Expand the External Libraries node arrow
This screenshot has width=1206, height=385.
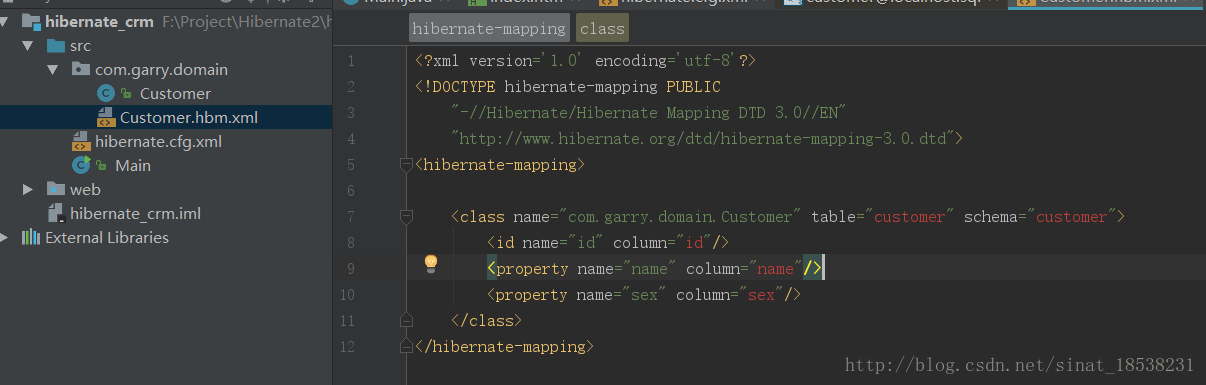(x=5, y=237)
